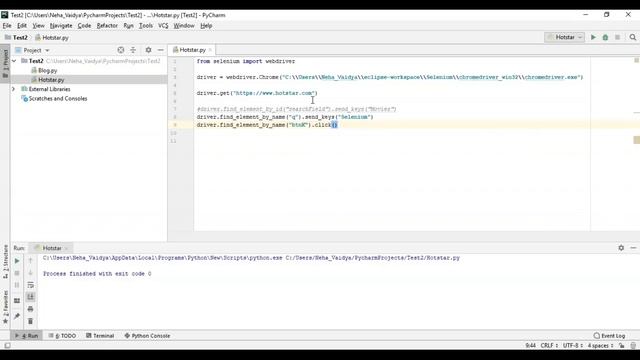The image size is (640, 360).
Task: Collapse all icon in Project panel
Action: 133,50
